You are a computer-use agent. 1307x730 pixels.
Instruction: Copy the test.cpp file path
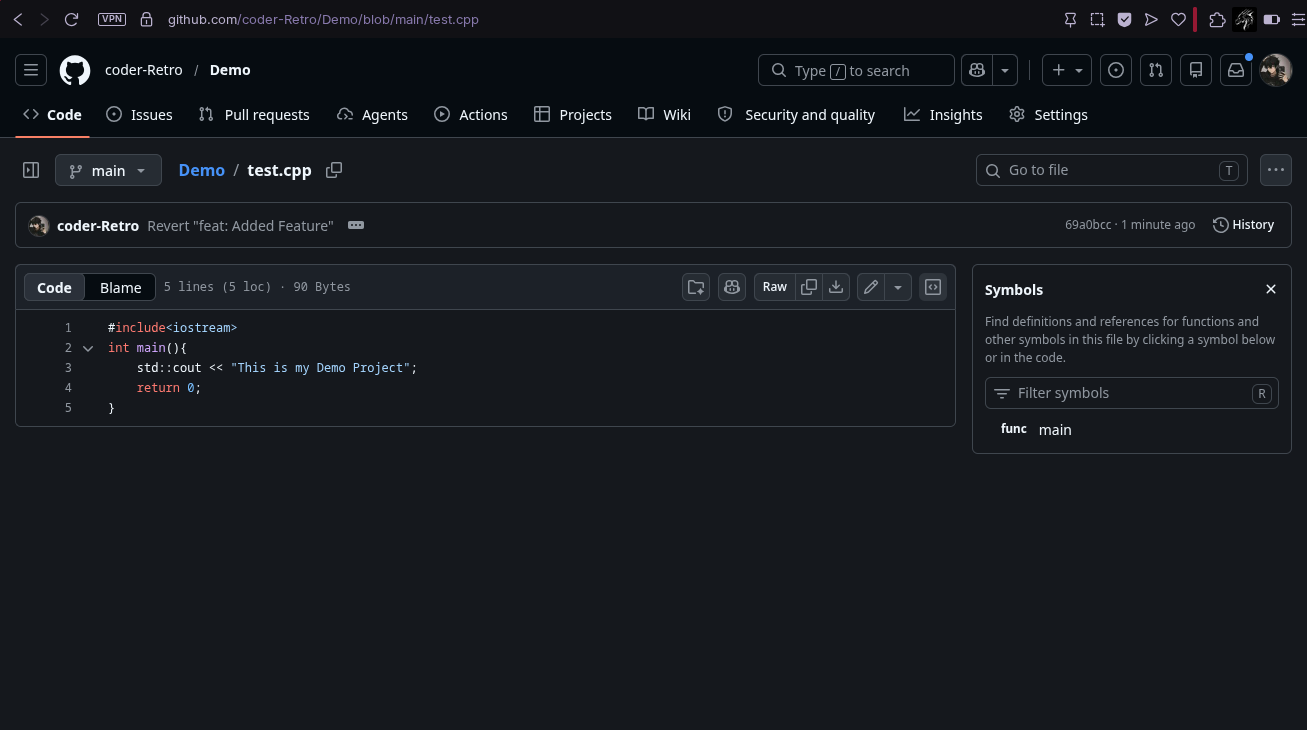334,170
